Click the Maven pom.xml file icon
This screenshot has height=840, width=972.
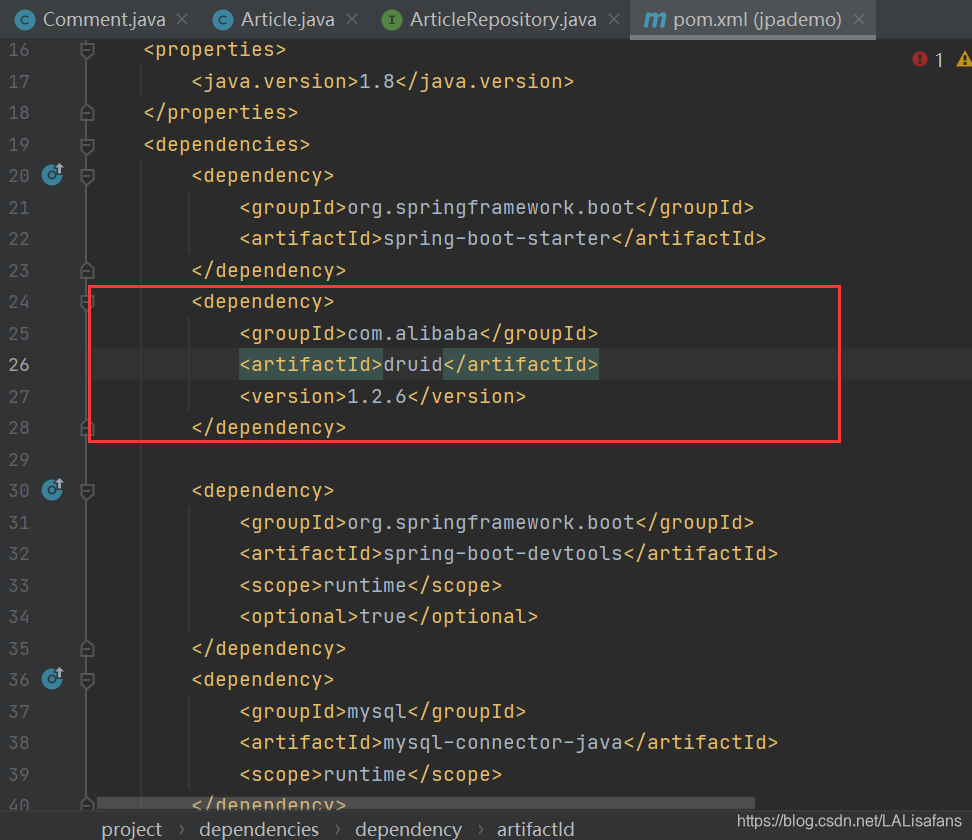(655, 20)
